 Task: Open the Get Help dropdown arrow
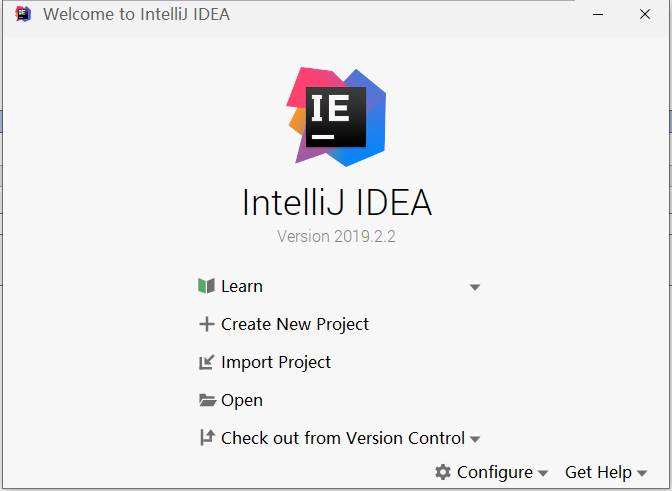tap(641, 473)
